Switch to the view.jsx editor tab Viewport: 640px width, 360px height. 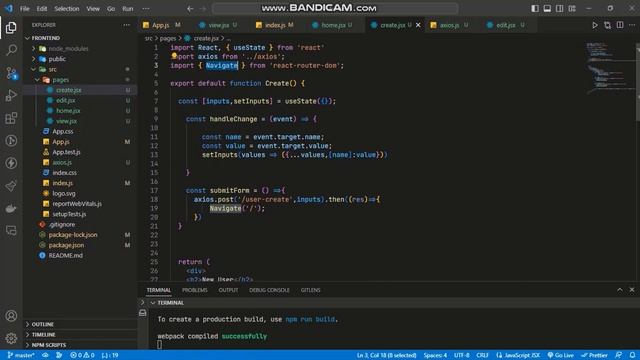coord(218,25)
